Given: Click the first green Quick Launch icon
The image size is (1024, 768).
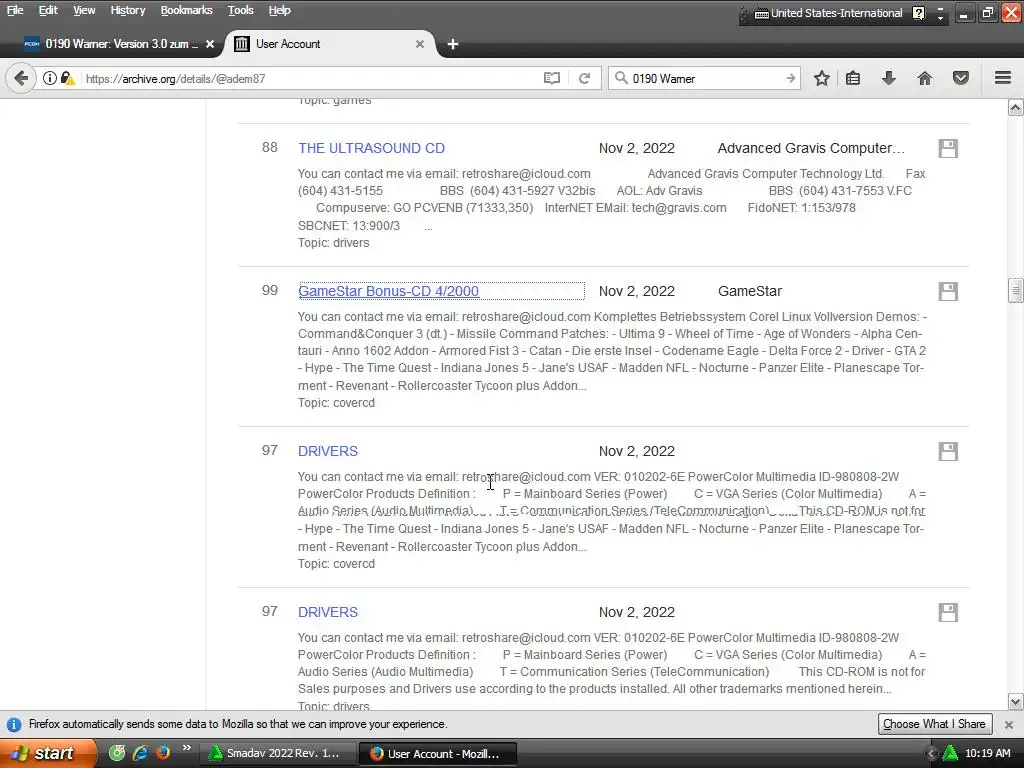Looking at the screenshot, I should [x=116, y=752].
